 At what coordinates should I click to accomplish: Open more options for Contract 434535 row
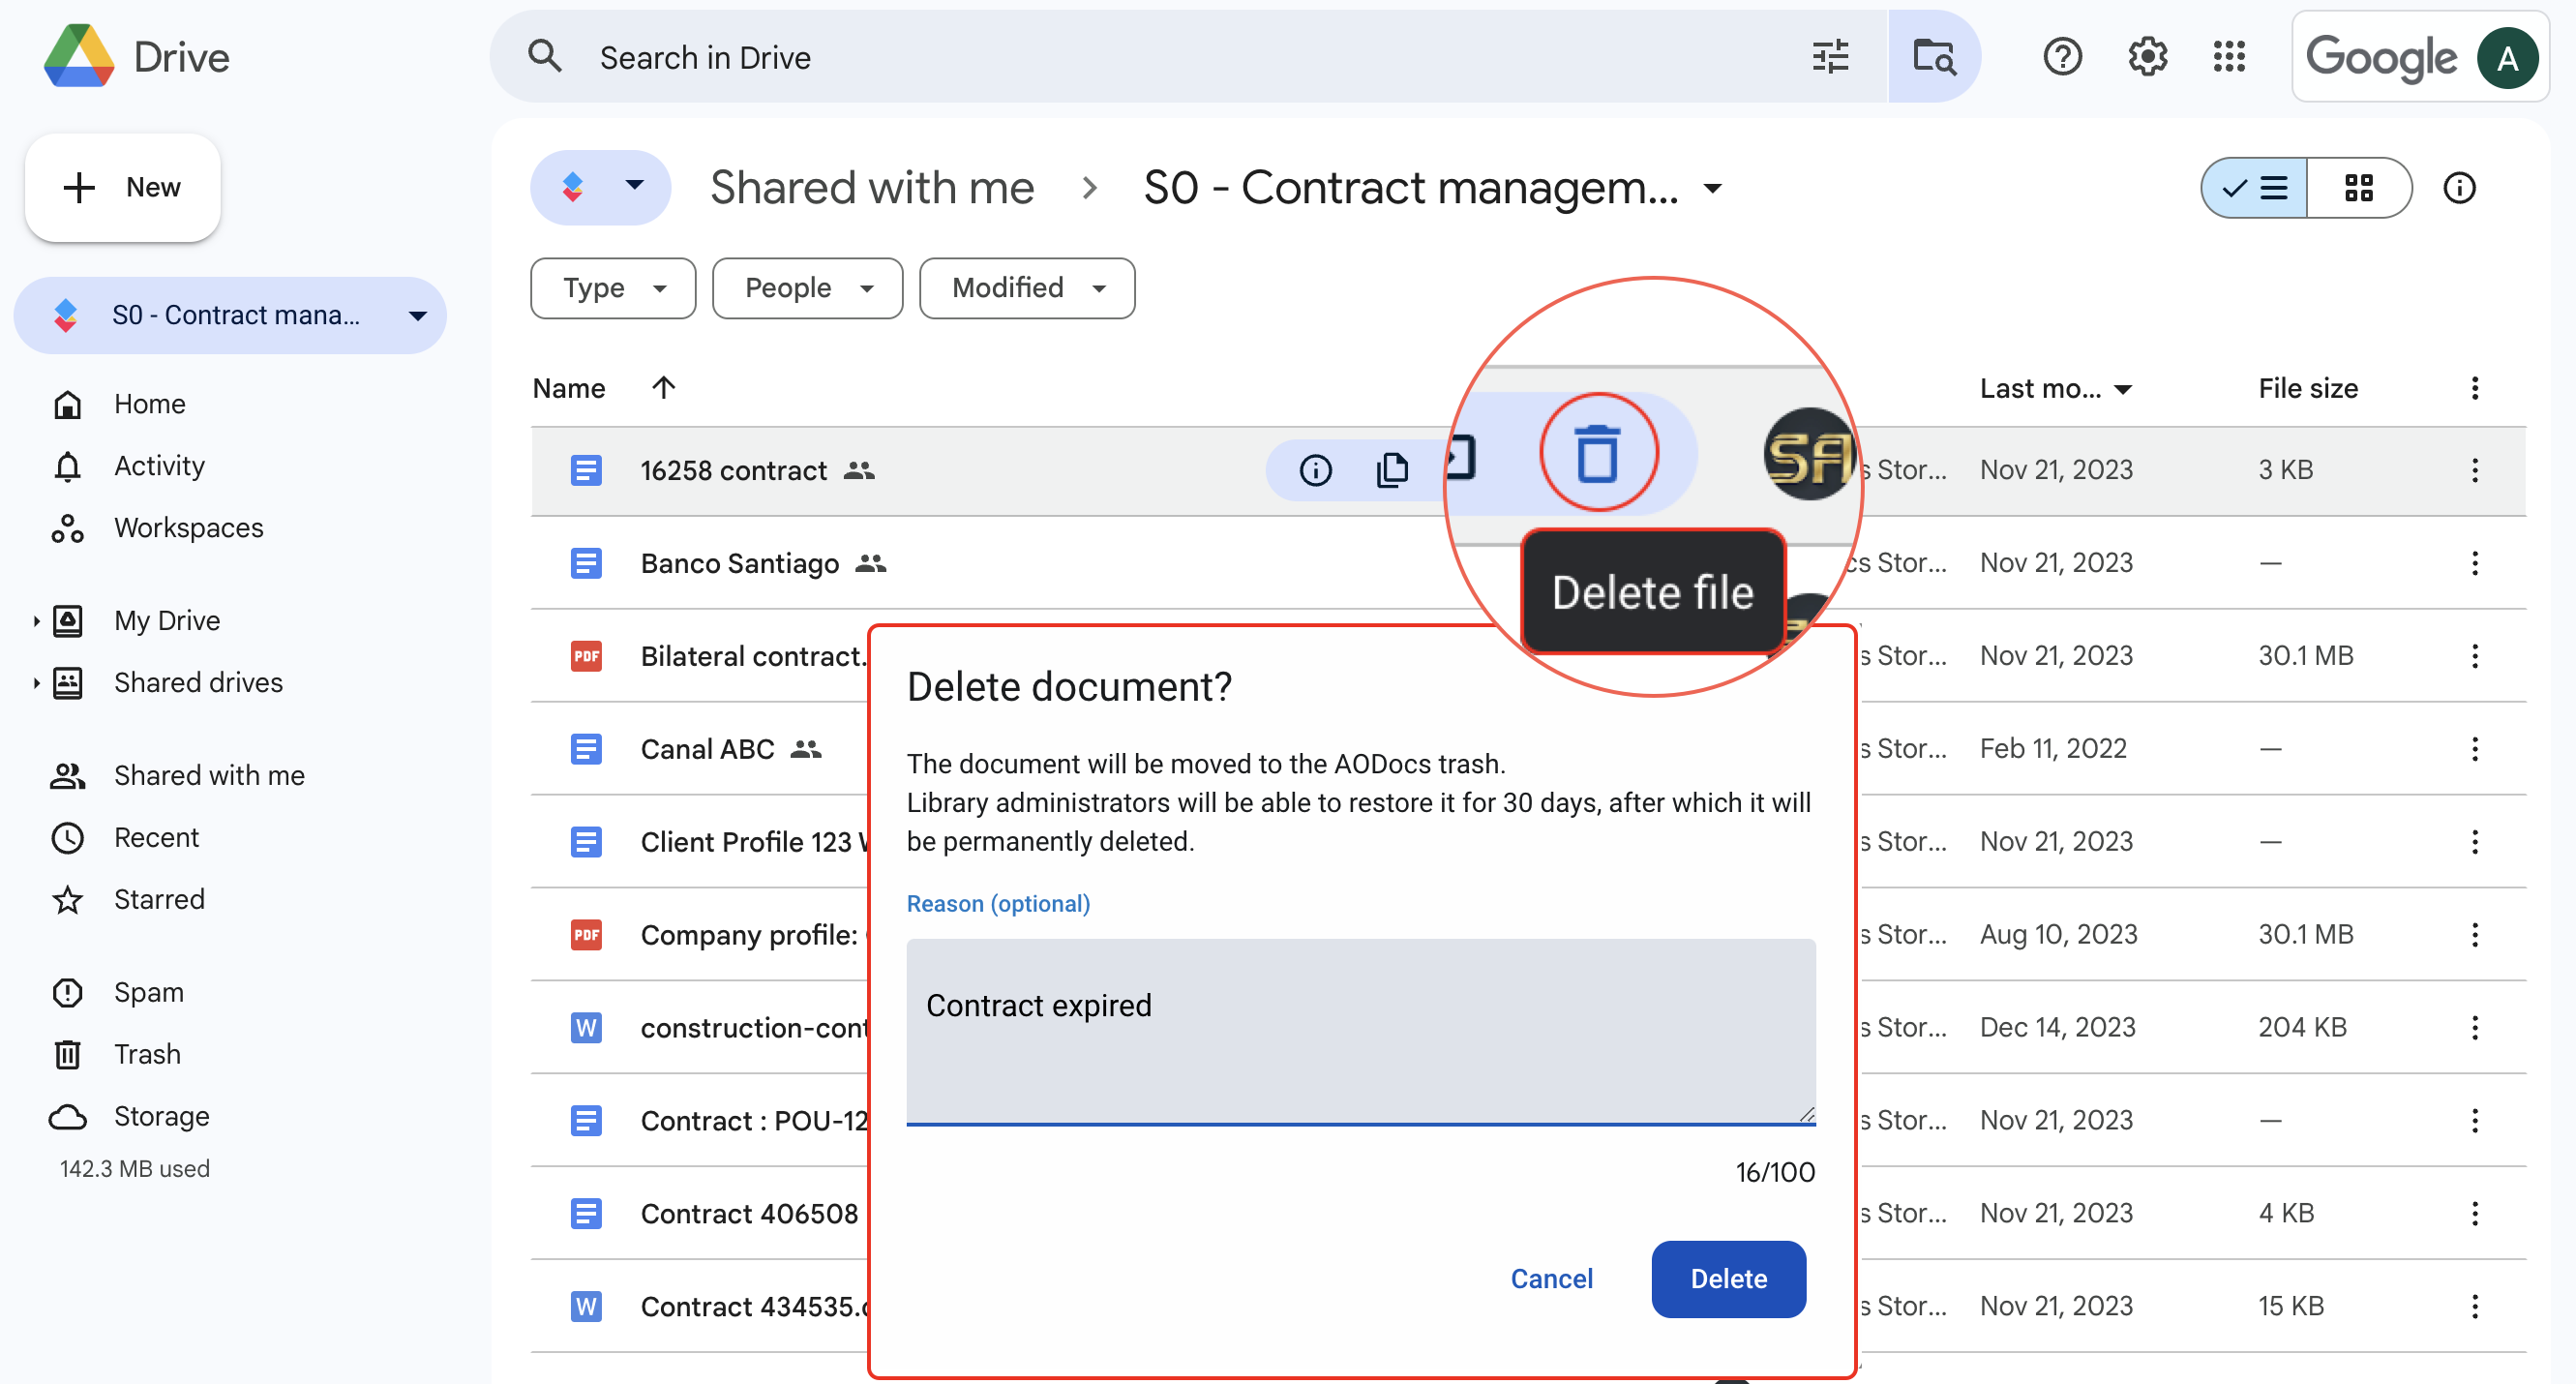[x=2475, y=1306]
